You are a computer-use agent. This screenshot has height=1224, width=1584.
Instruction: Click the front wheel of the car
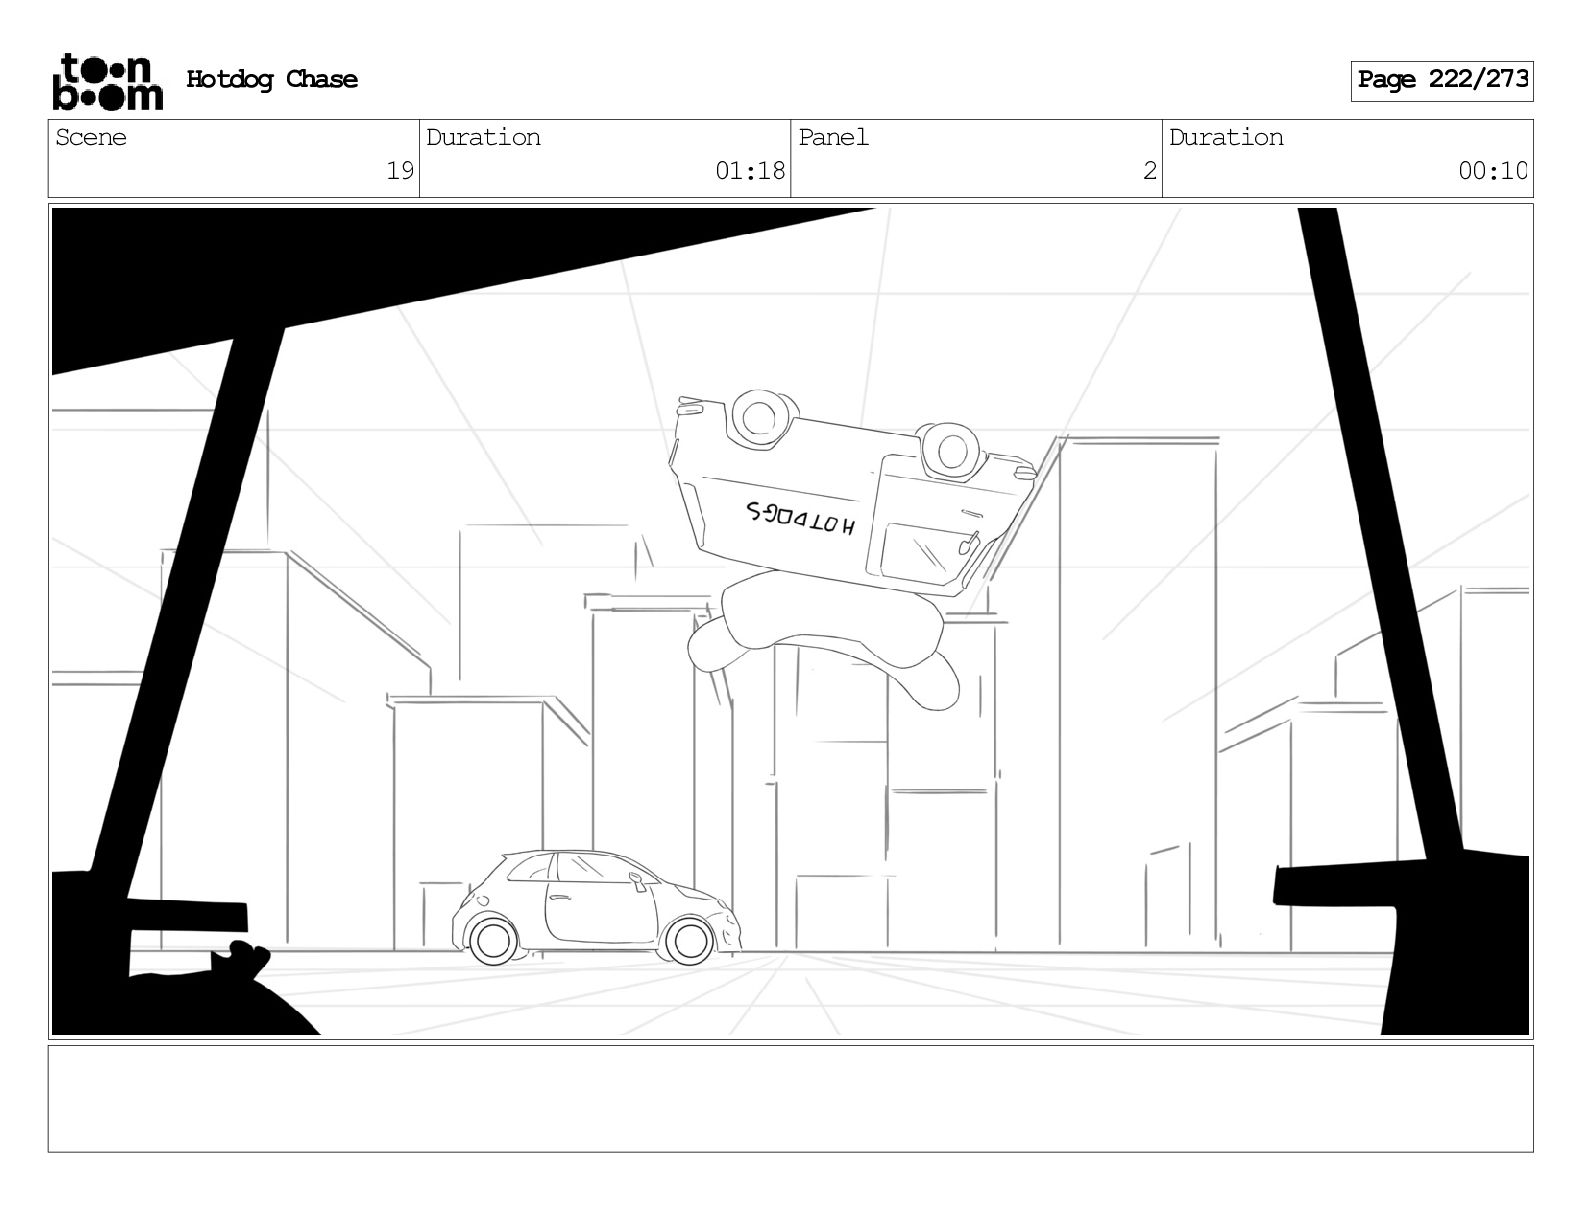(x=688, y=940)
